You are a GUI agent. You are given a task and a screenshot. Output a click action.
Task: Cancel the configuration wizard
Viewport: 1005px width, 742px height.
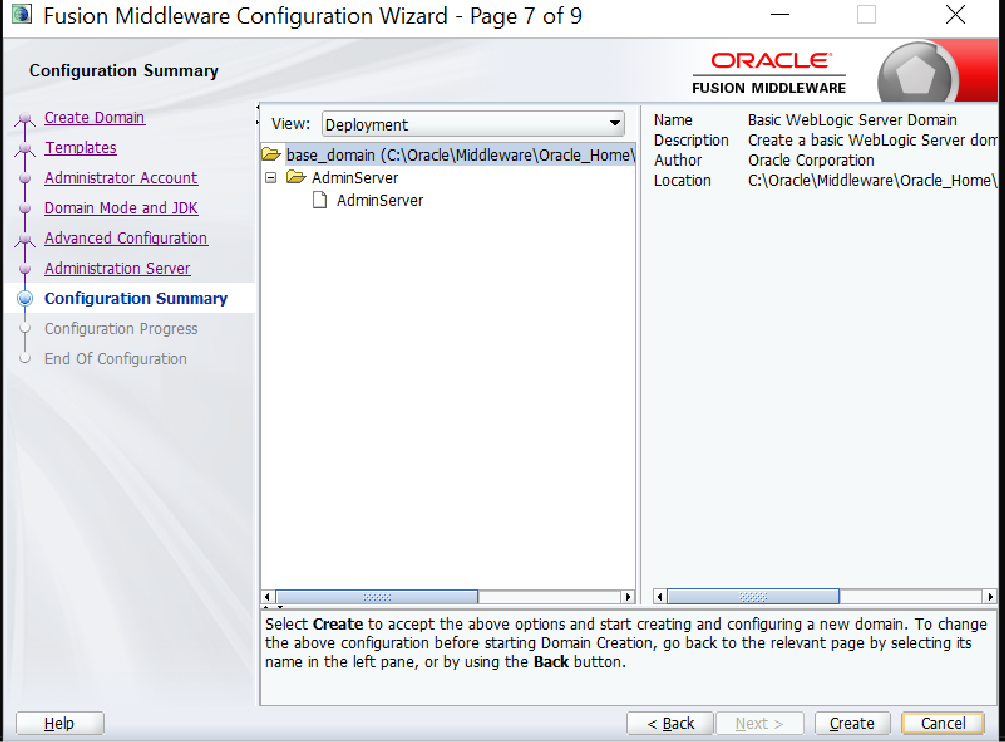[x=942, y=723]
